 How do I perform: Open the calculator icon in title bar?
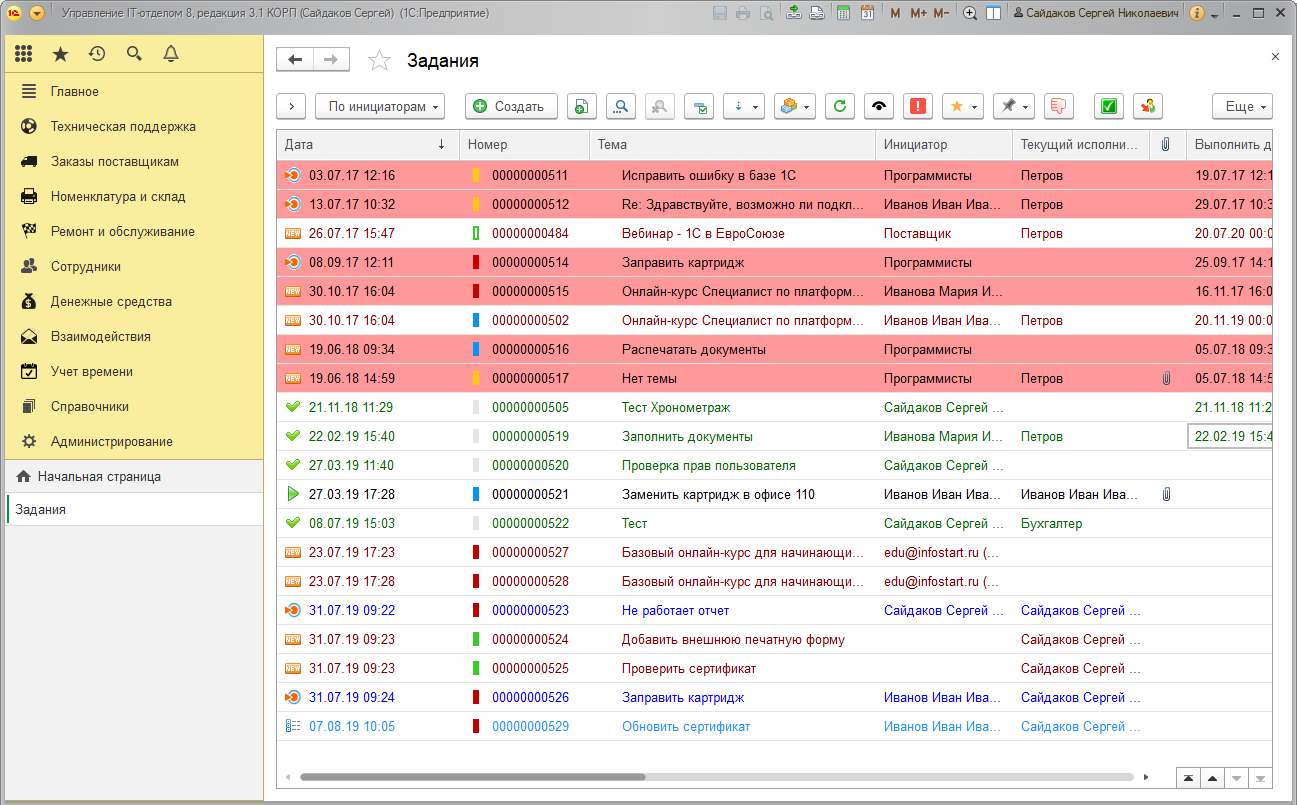[843, 13]
